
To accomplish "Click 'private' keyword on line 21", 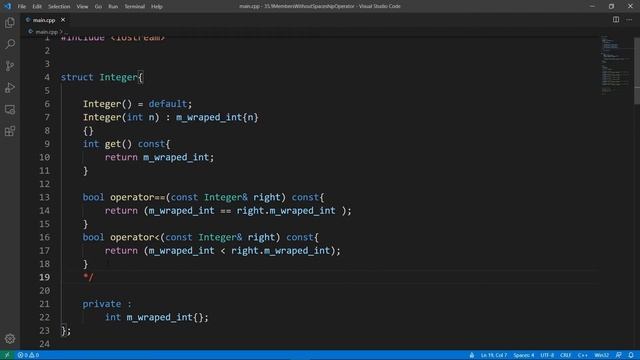I will (102, 304).
